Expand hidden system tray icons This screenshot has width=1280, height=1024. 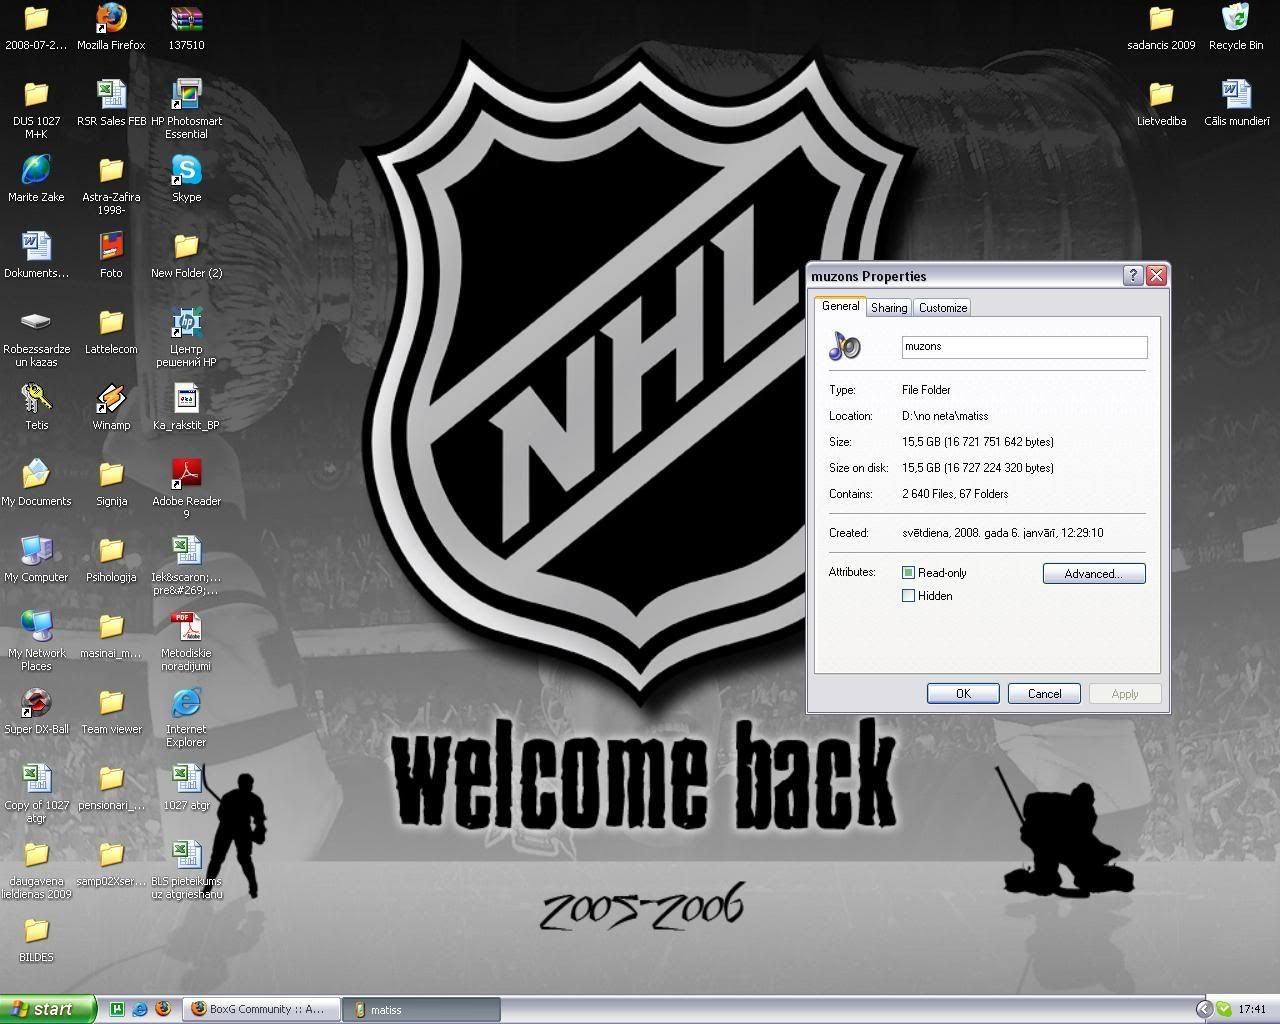click(x=1204, y=1010)
